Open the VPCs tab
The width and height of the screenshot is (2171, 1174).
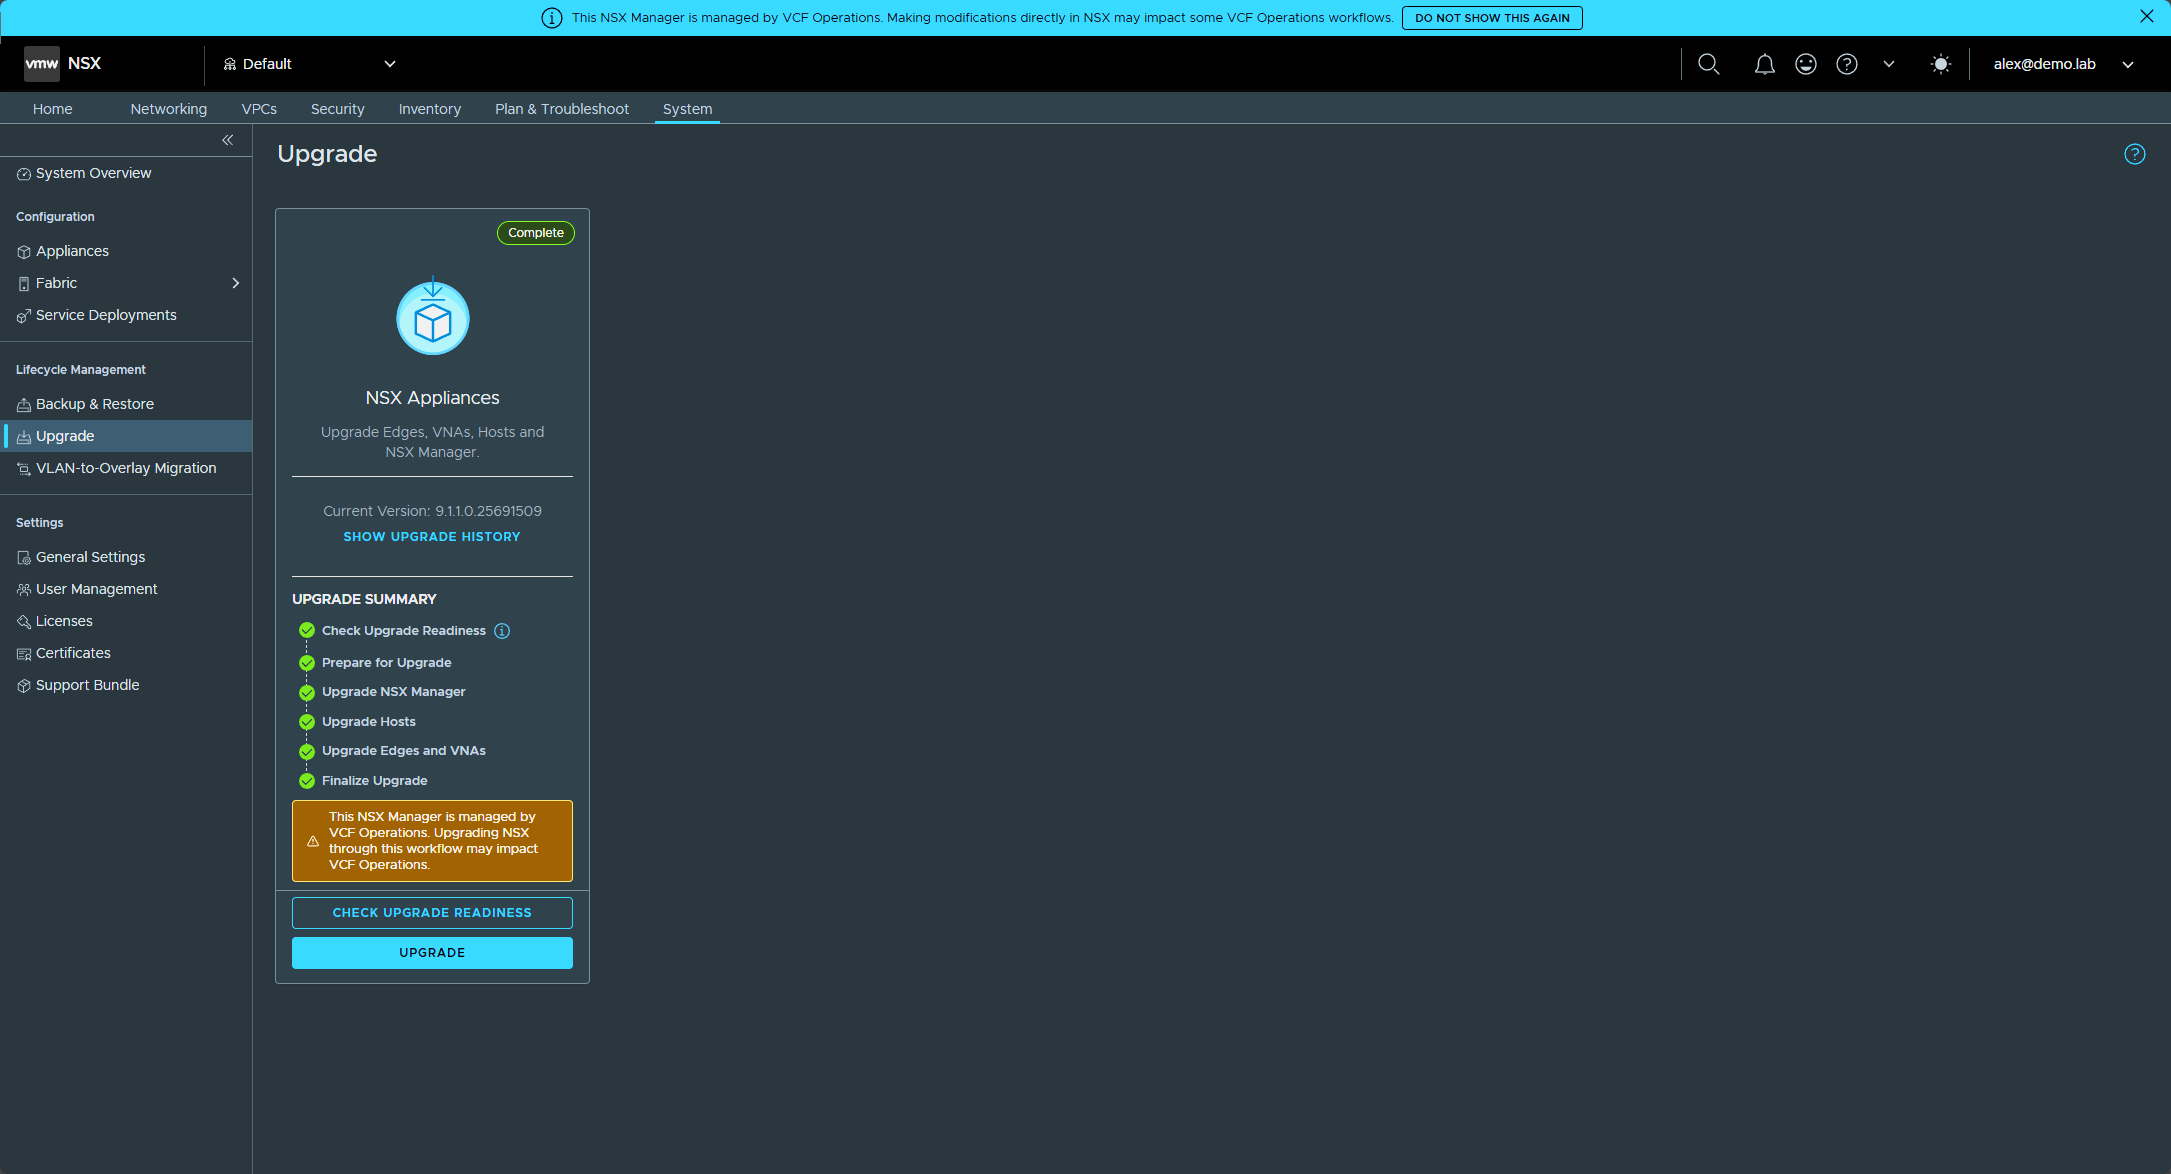point(259,109)
